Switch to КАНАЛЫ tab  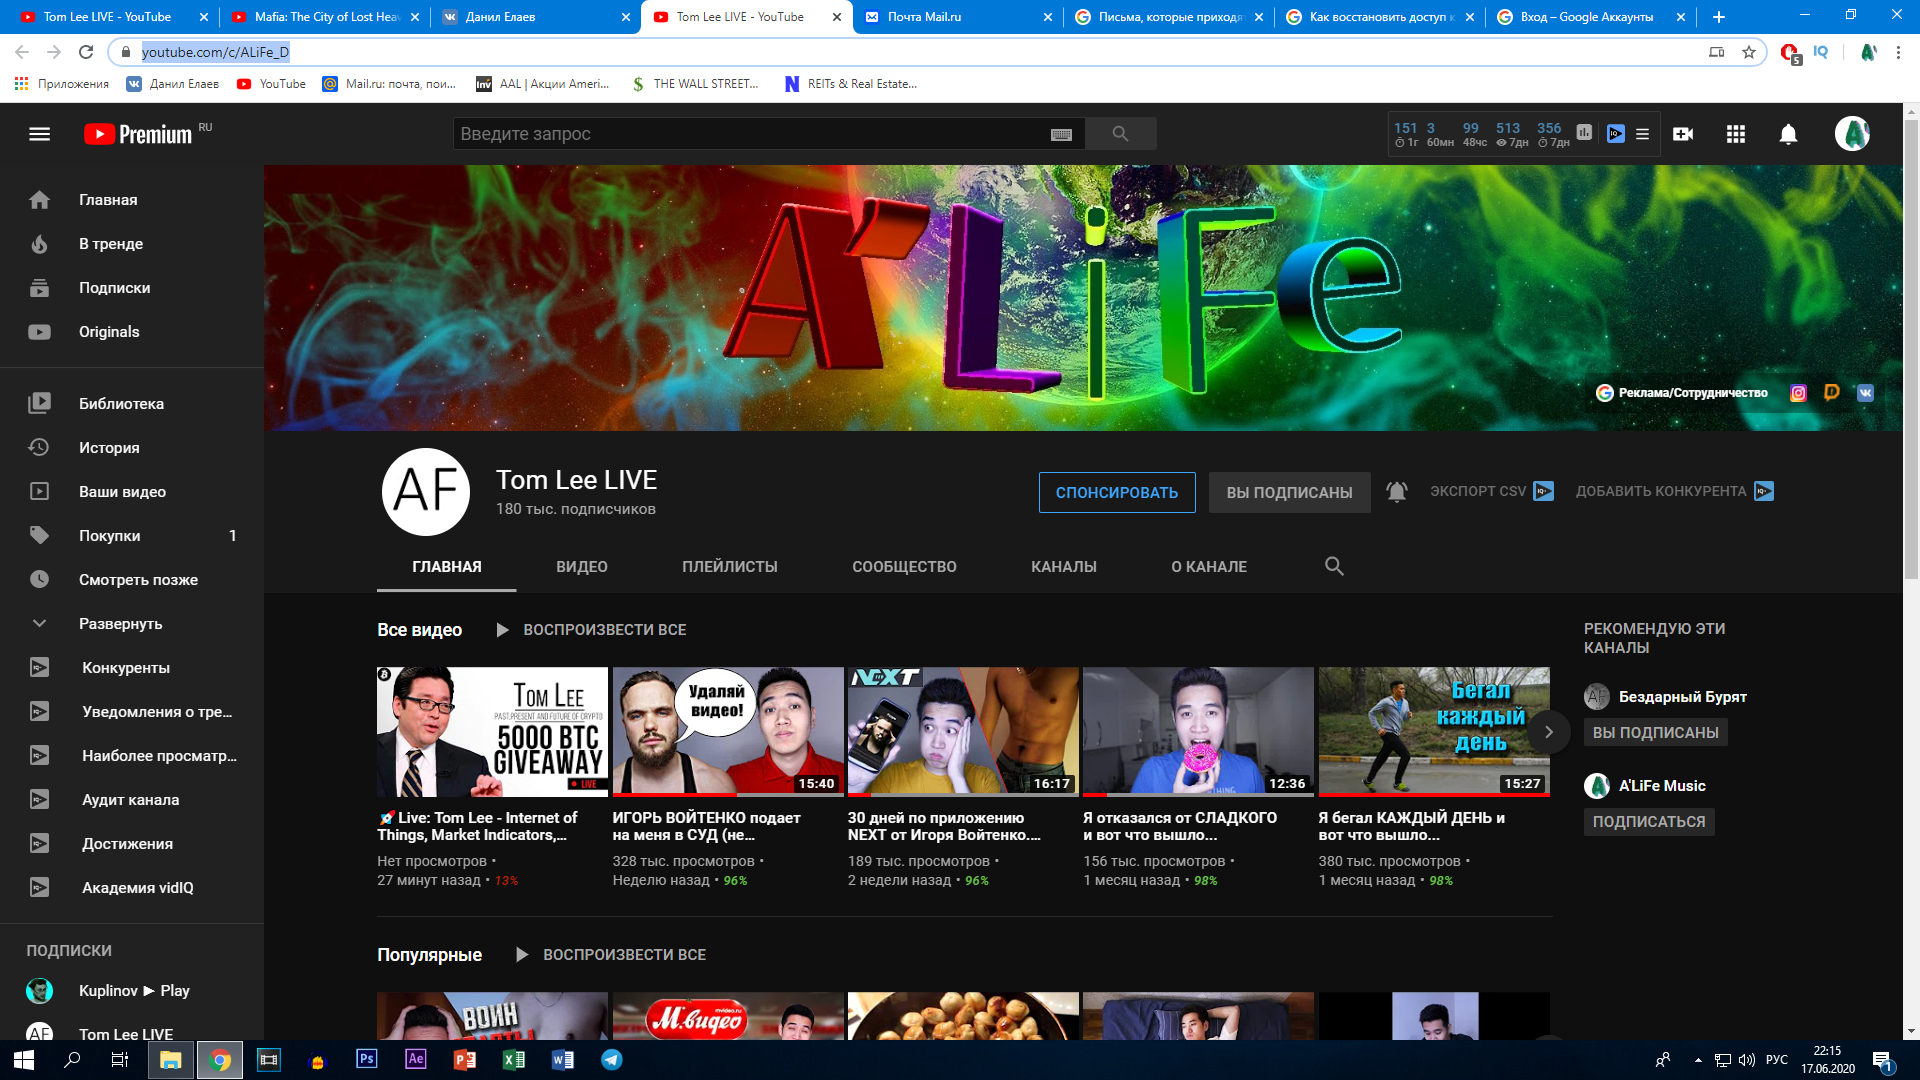tap(1064, 567)
